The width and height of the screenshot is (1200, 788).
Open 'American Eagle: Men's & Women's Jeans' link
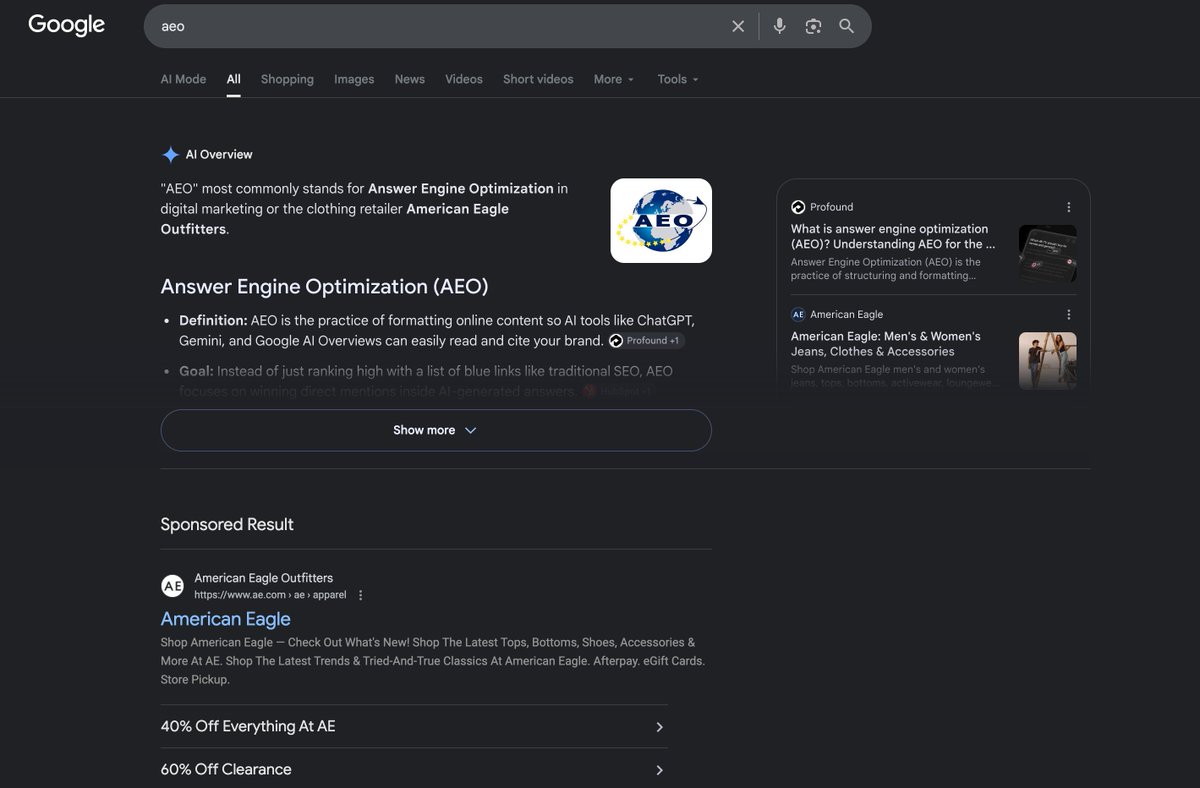[x=886, y=344]
